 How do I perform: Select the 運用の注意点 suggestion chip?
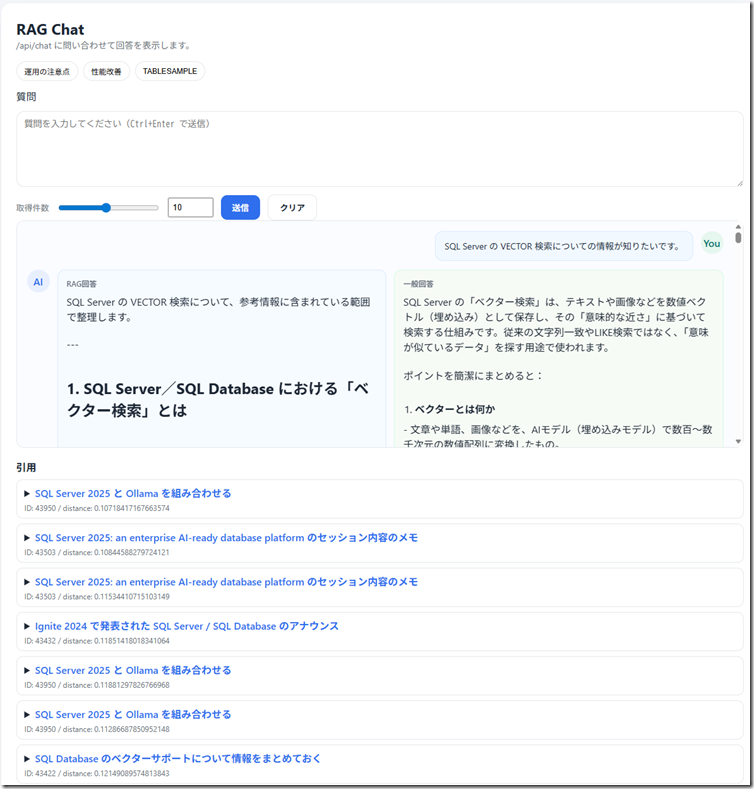pos(47,71)
